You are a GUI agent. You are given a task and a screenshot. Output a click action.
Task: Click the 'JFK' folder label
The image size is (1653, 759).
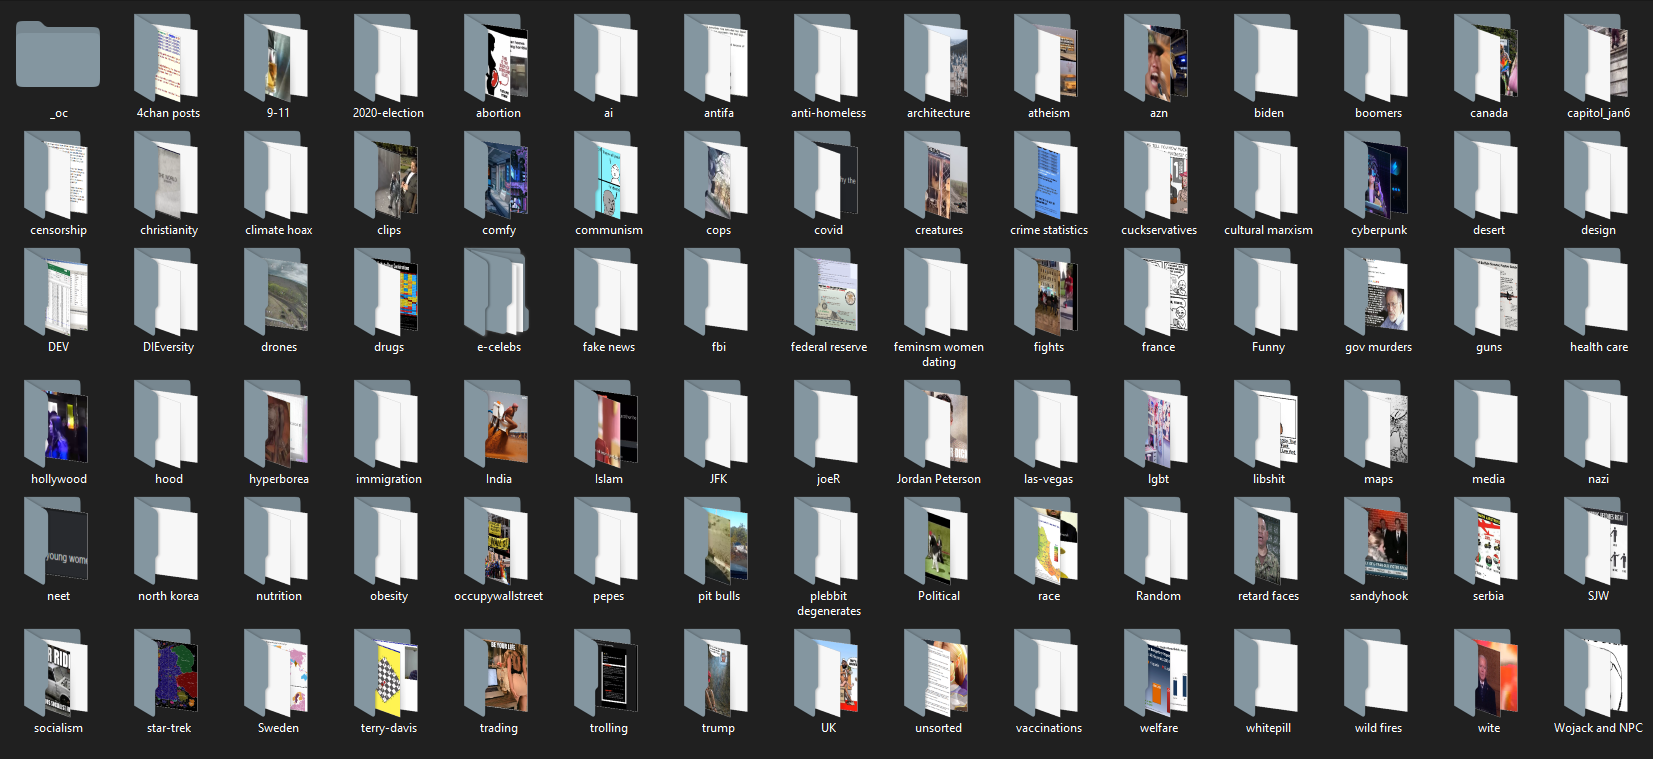point(718,479)
